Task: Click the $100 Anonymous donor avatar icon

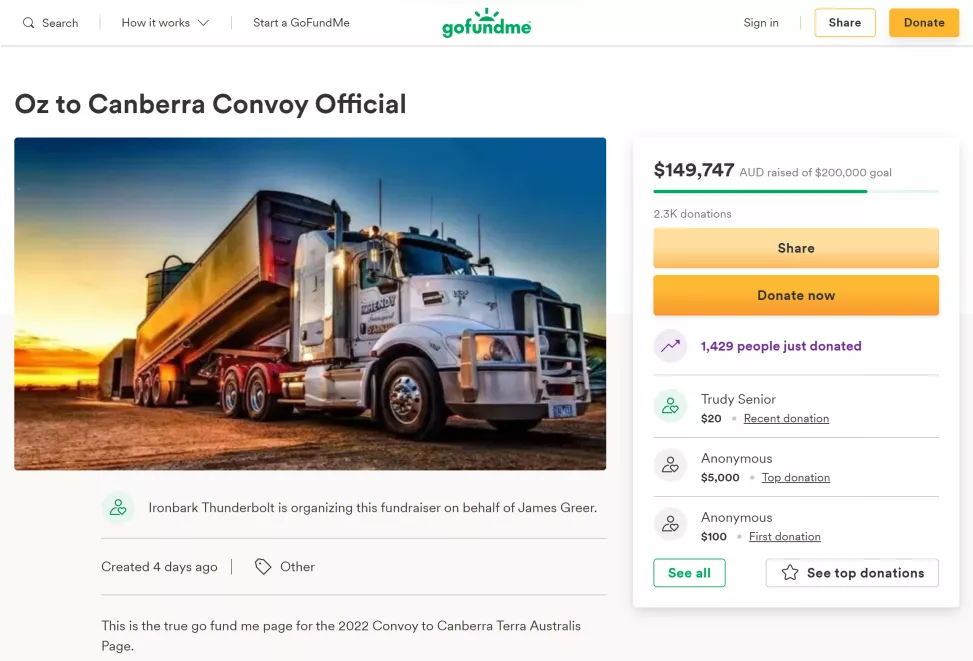Action: click(670, 524)
